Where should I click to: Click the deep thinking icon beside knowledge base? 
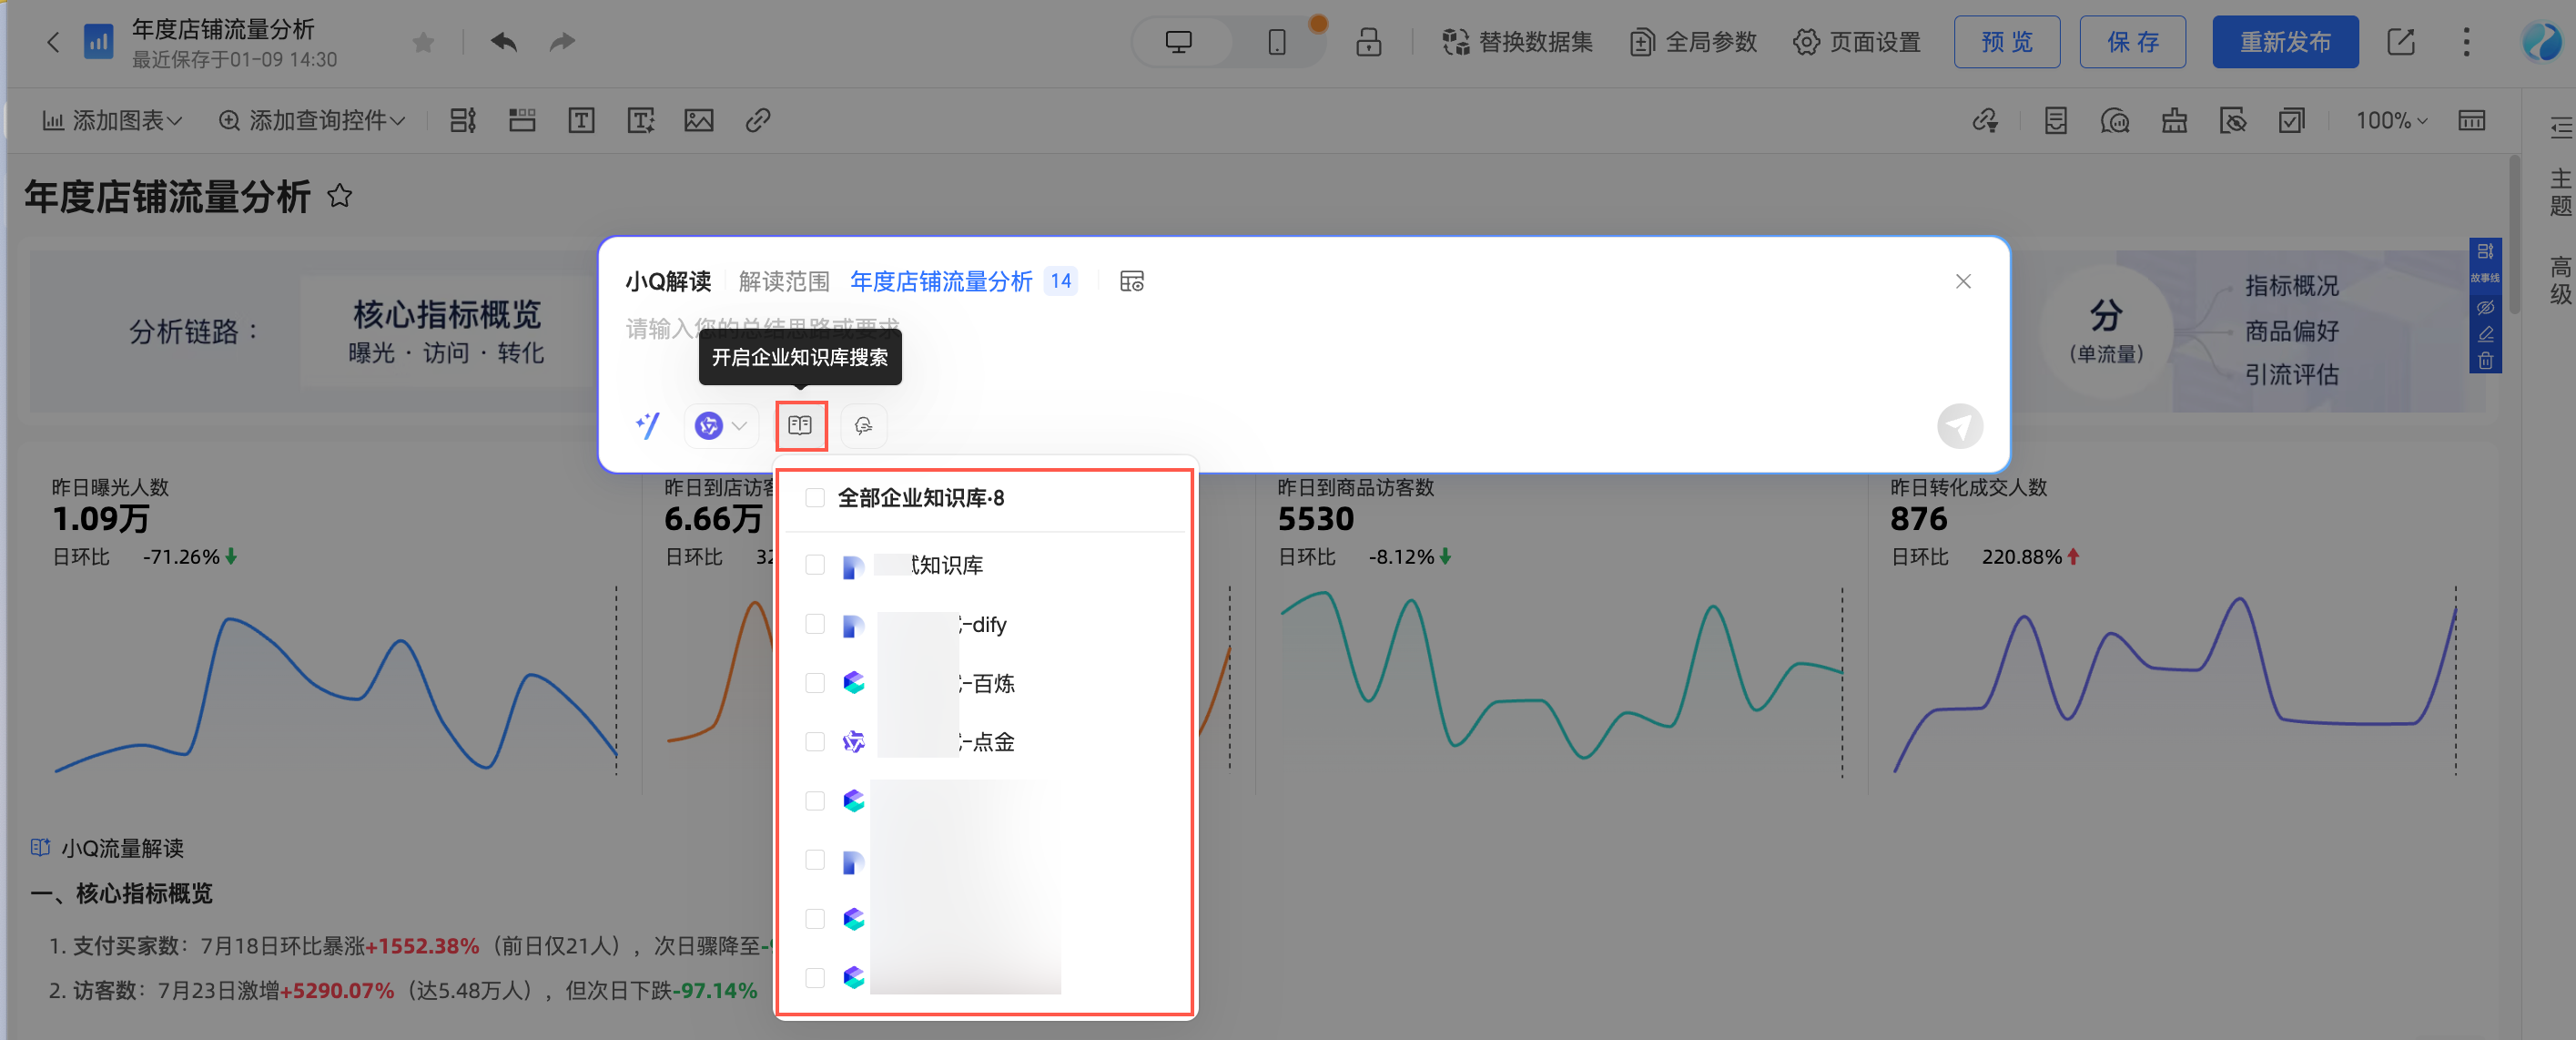863,426
